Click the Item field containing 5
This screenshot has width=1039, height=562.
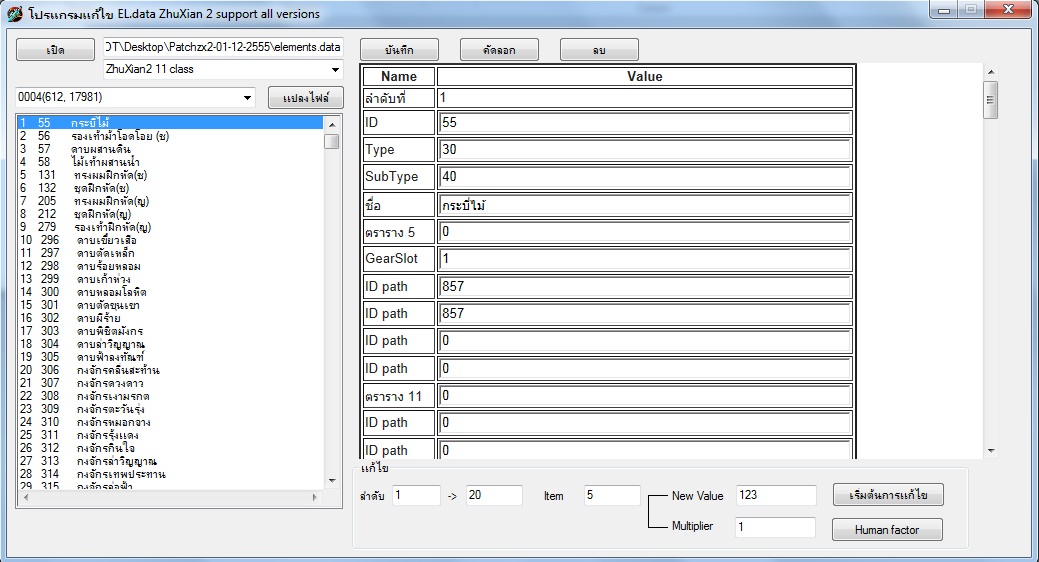[612, 495]
